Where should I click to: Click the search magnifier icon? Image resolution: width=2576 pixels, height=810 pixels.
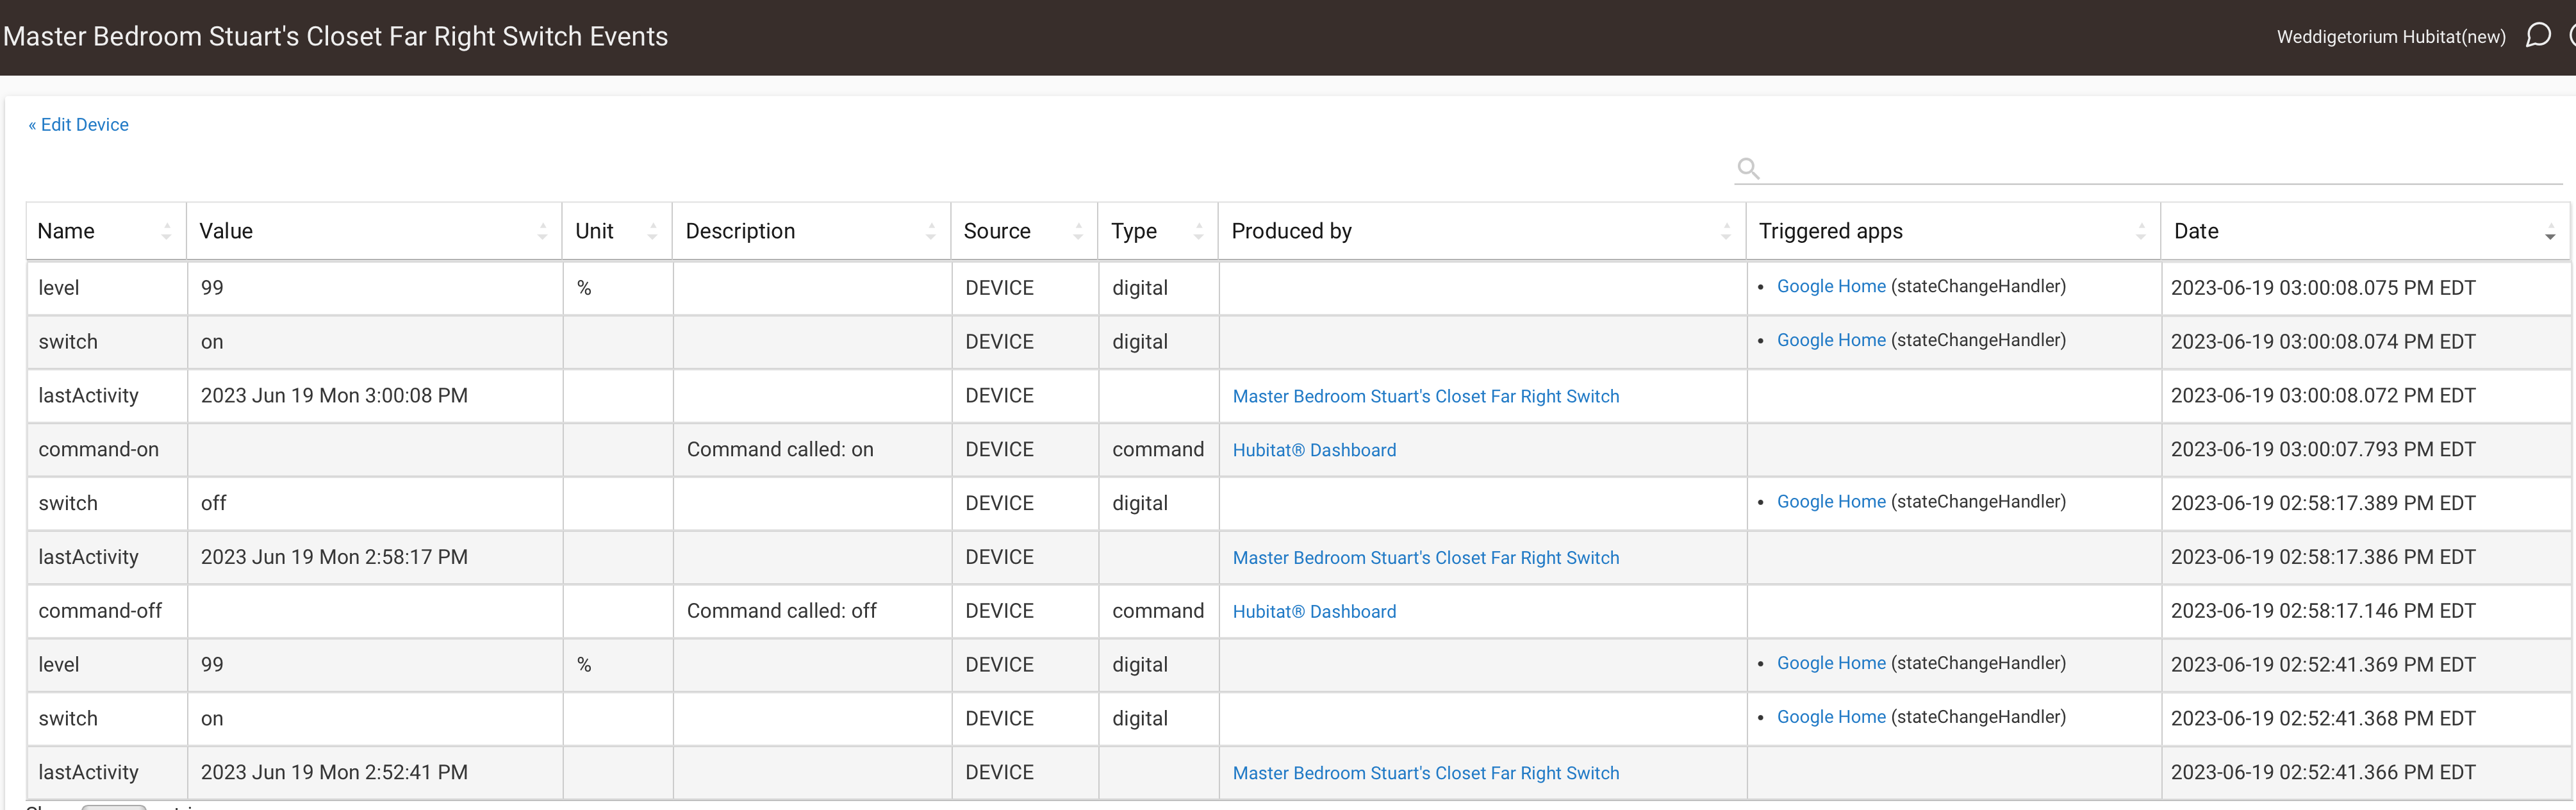point(1748,168)
